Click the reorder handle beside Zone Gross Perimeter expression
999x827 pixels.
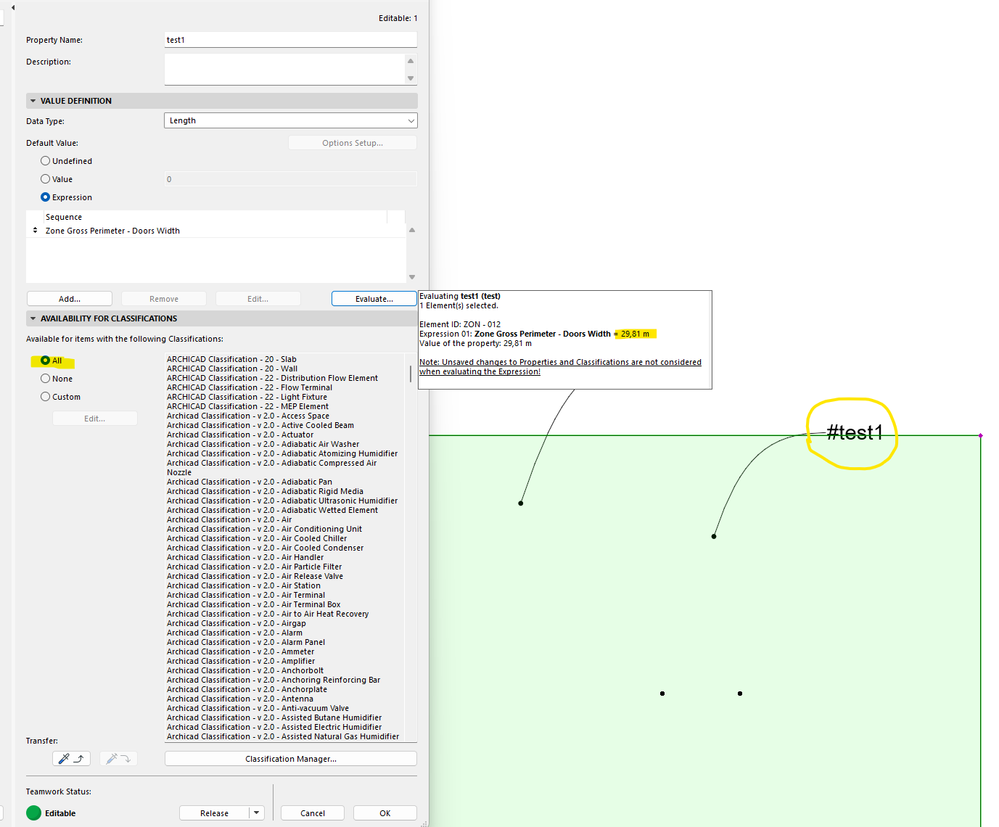pos(33,229)
